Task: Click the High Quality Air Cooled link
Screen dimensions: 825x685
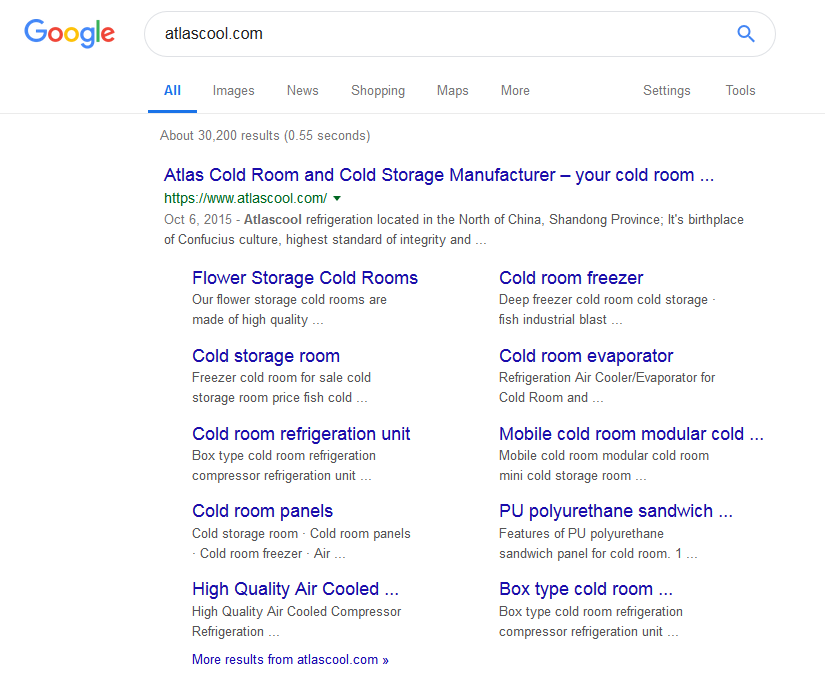Action: [295, 589]
